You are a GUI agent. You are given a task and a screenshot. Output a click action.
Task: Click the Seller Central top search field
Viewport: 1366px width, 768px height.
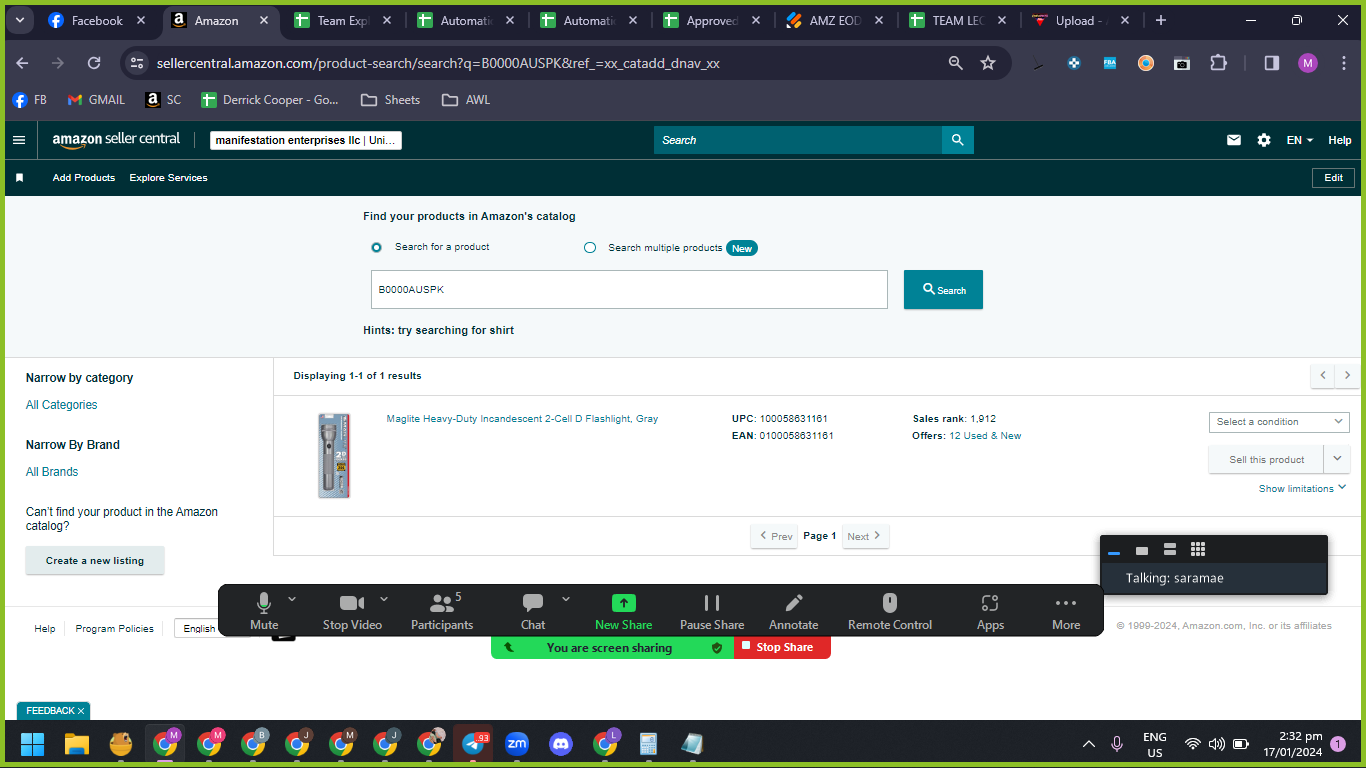[x=798, y=140]
